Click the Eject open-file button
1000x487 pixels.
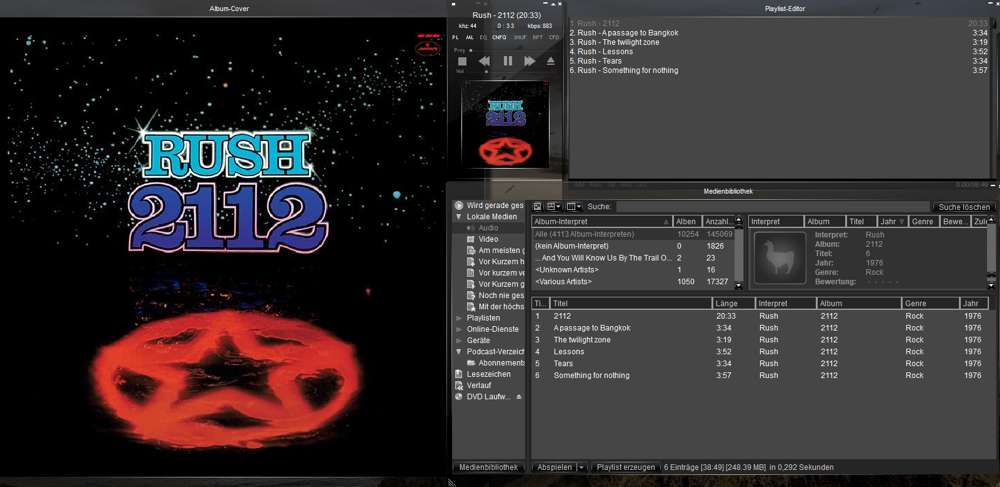(x=551, y=61)
